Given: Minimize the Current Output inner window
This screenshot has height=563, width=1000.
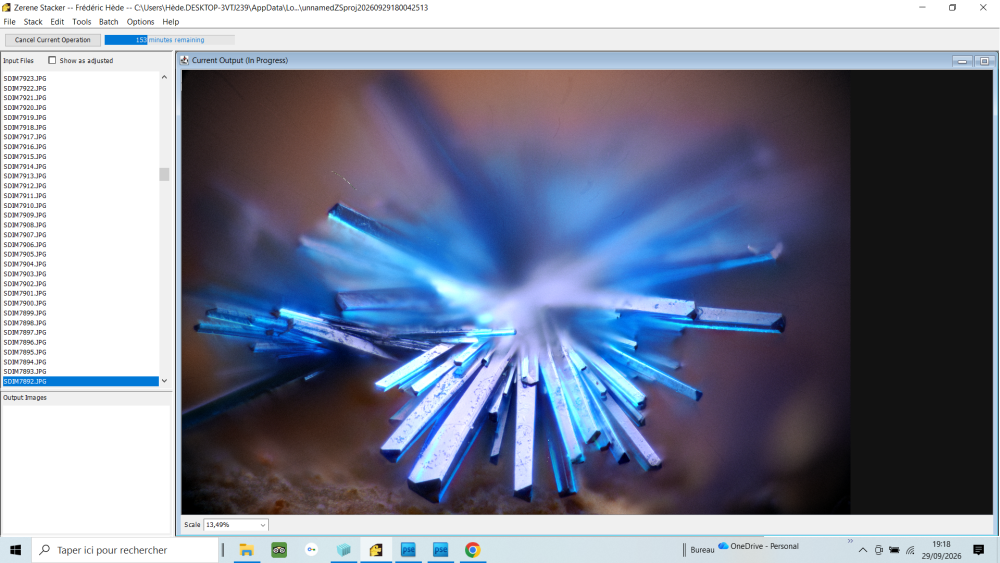Looking at the screenshot, I should click(962, 61).
